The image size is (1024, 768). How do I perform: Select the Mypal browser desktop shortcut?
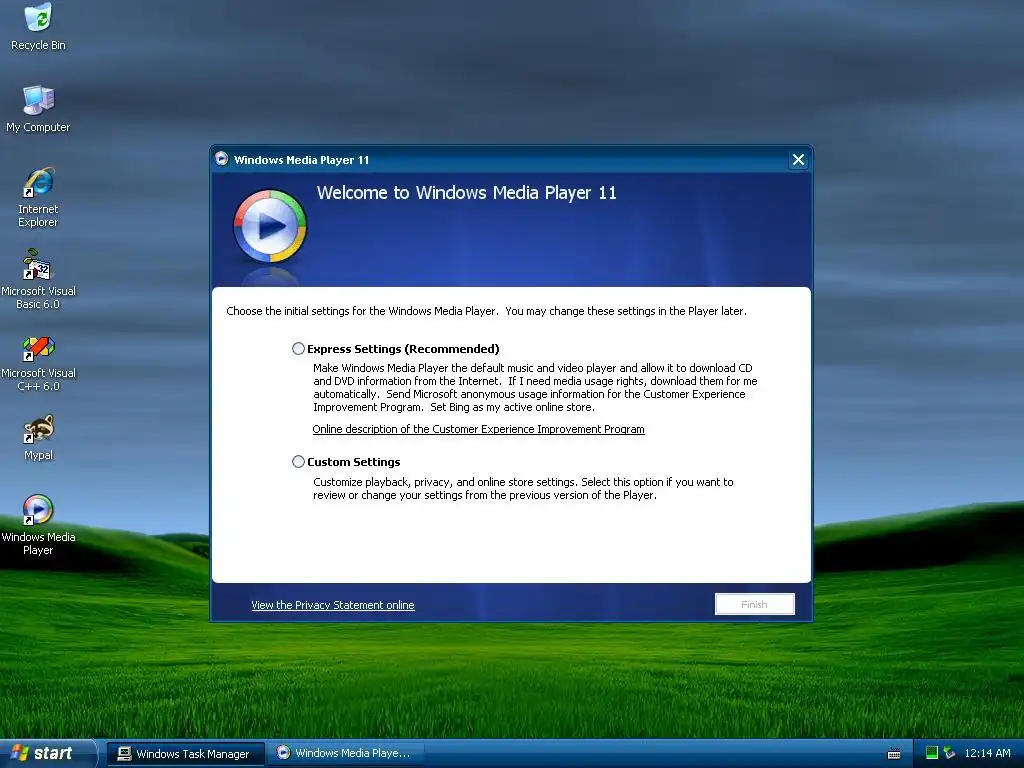pos(38,438)
